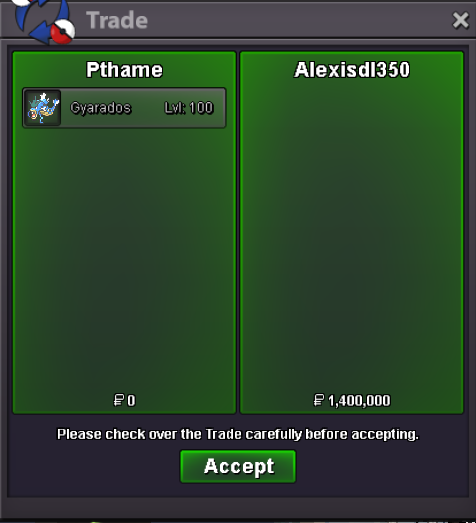
Task: Click the Accept button
Action: (x=238, y=466)
